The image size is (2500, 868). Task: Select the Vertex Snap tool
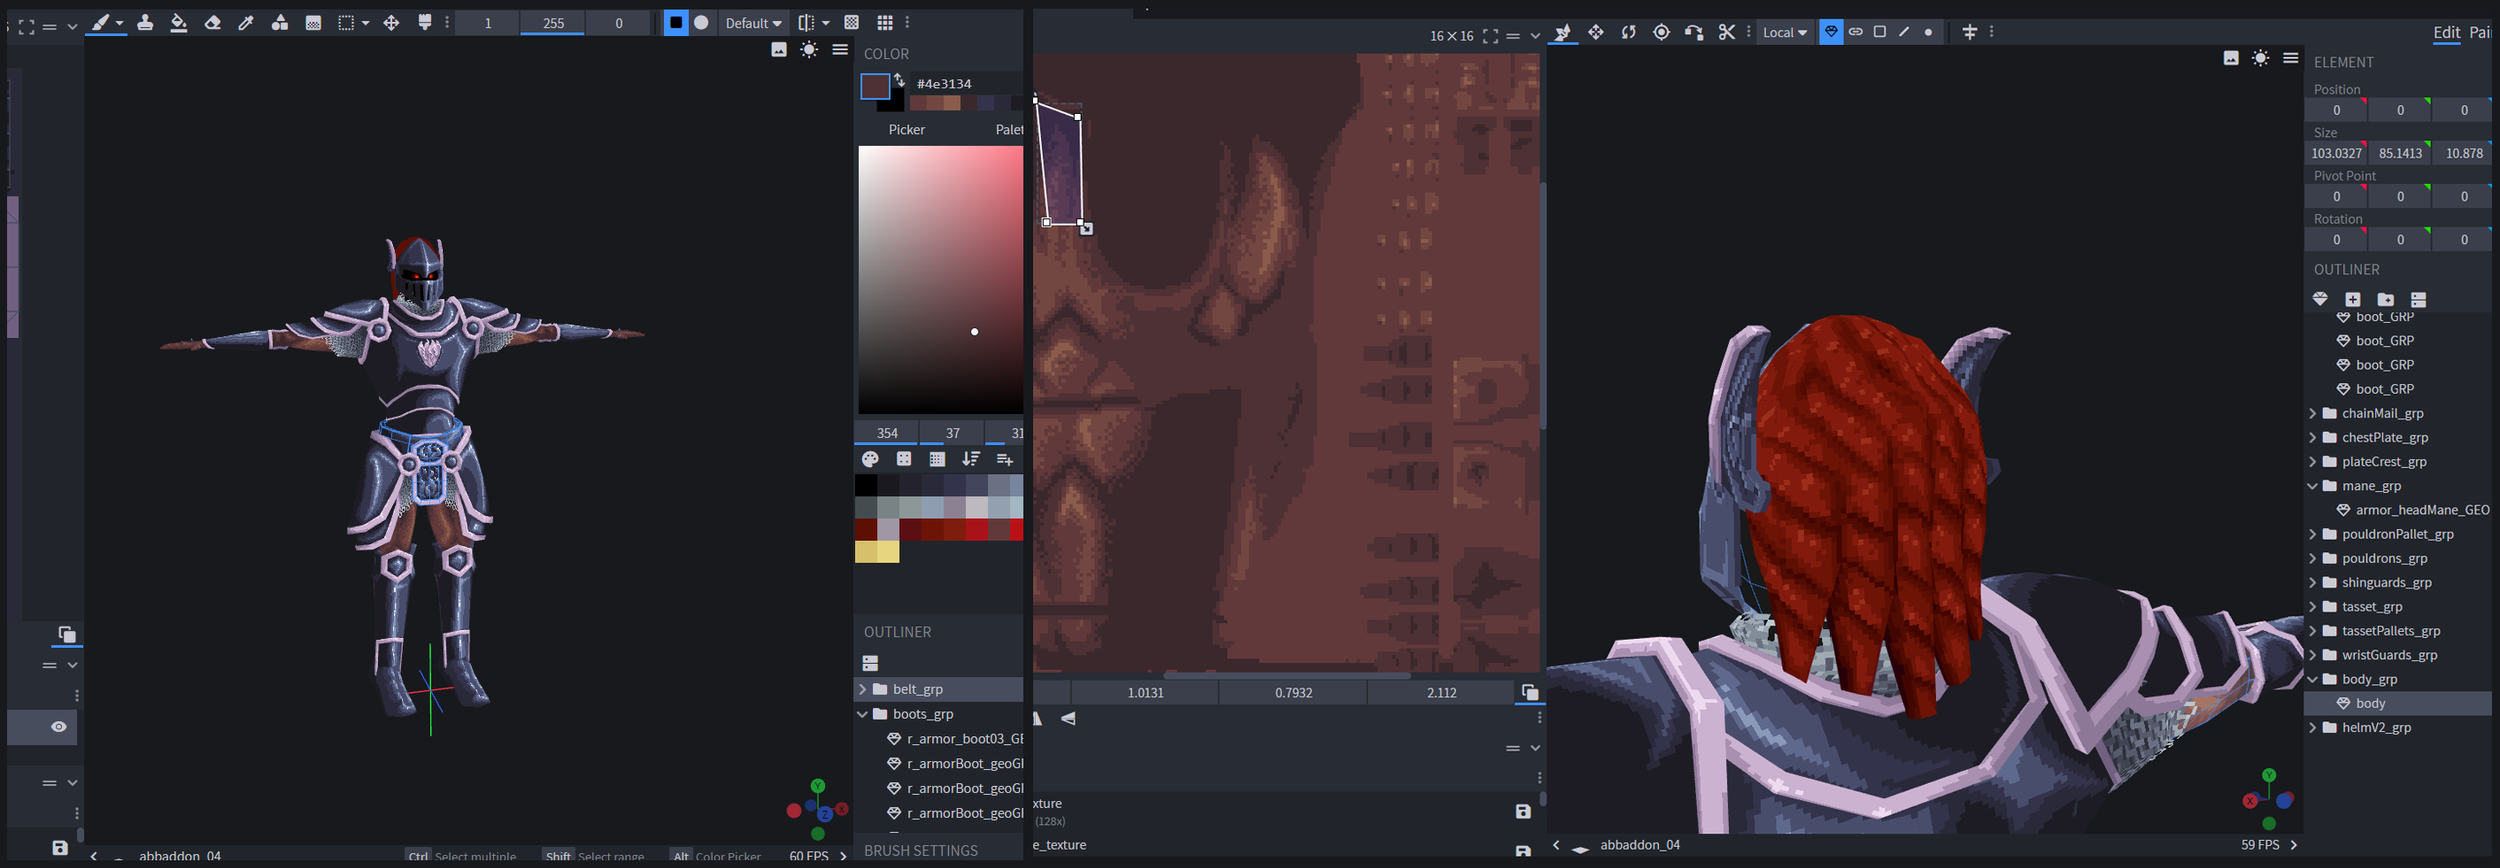[x=1694, y=32]
